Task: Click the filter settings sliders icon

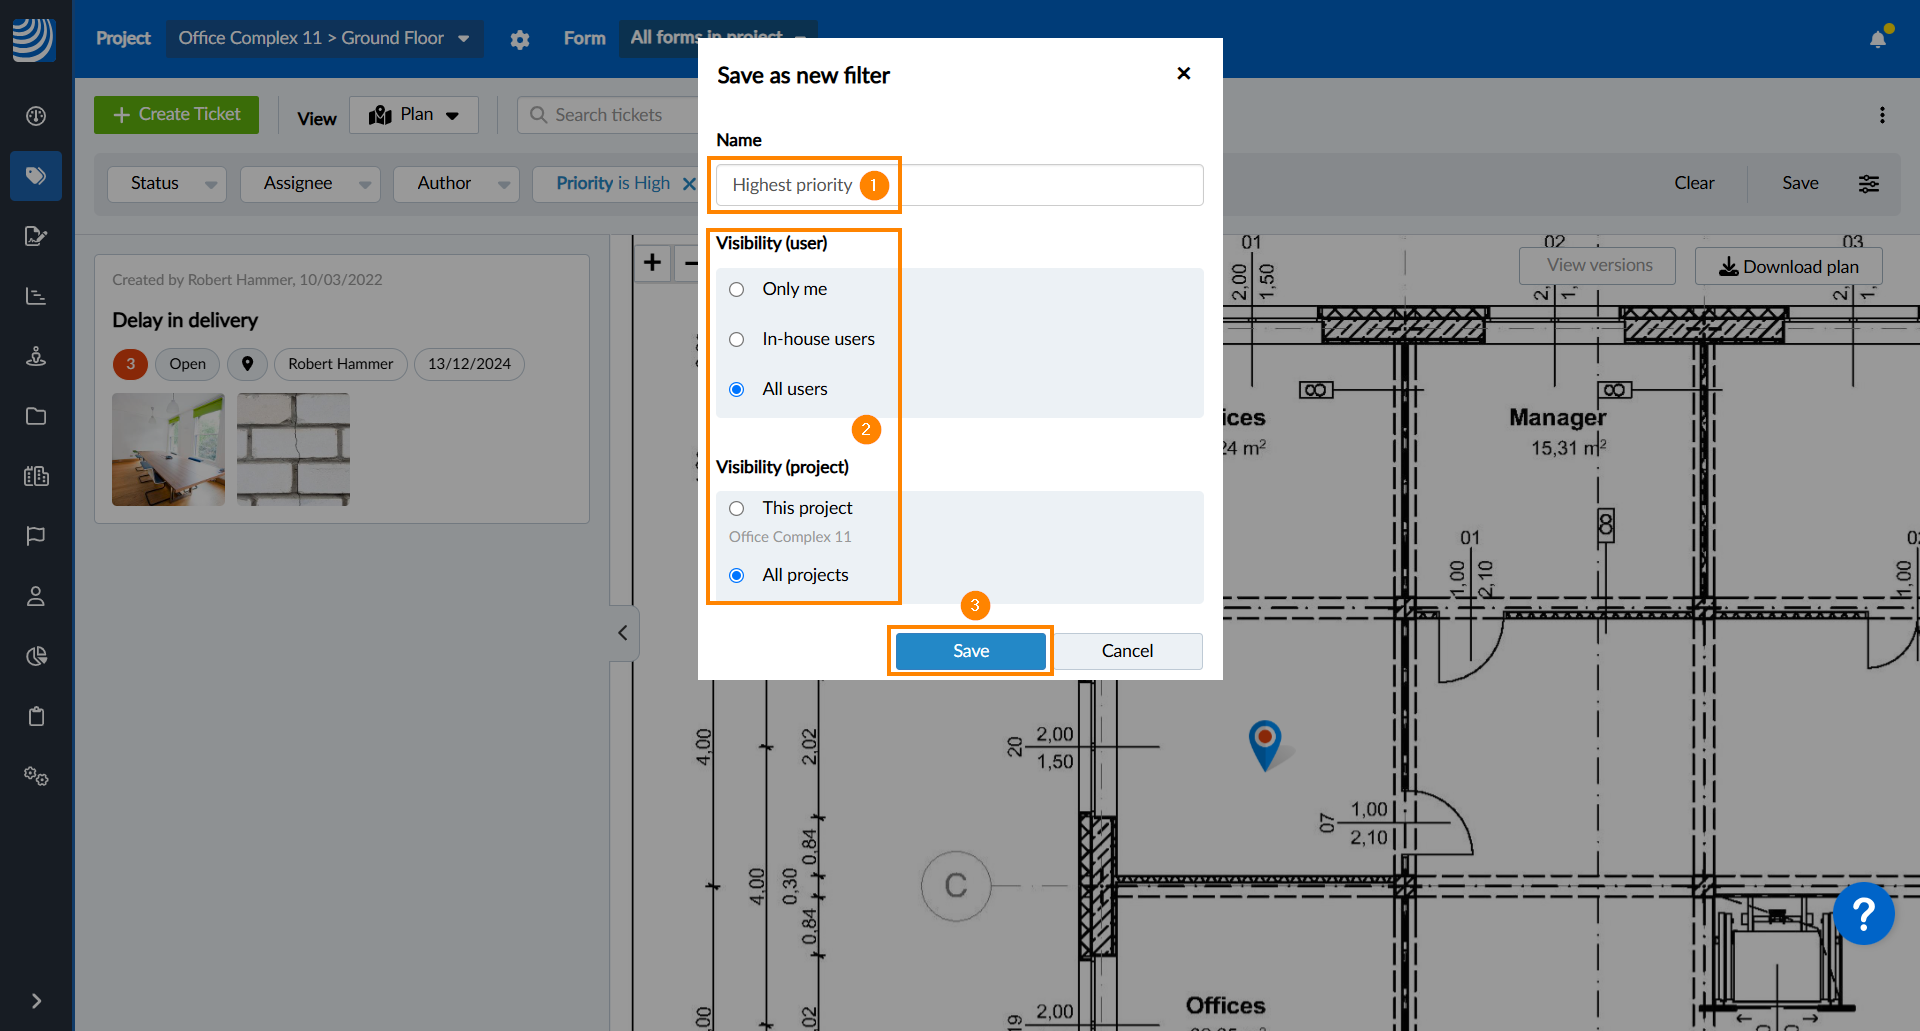Action: (1868, 183)
